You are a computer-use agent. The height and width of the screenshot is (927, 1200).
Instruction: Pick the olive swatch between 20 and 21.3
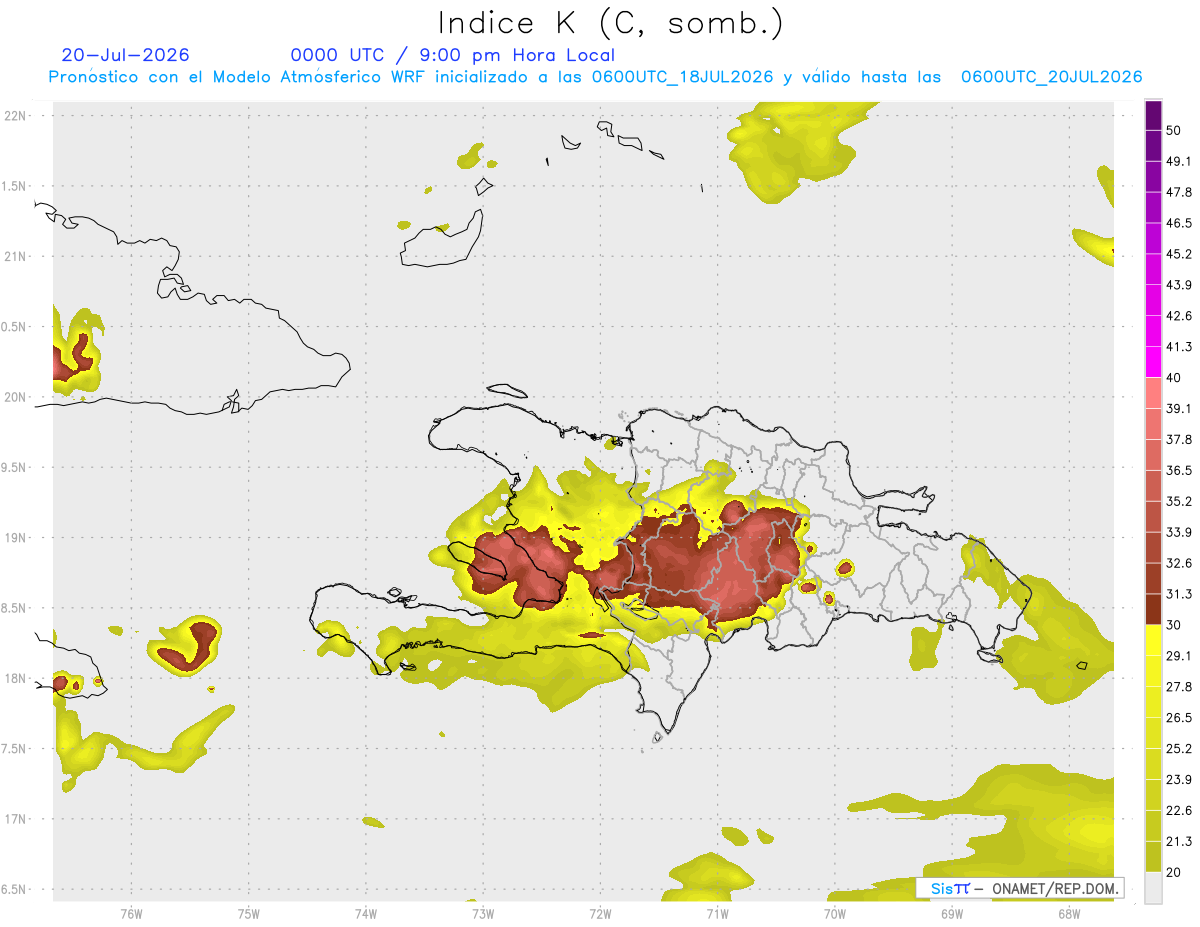click(x=1153, y=857)
